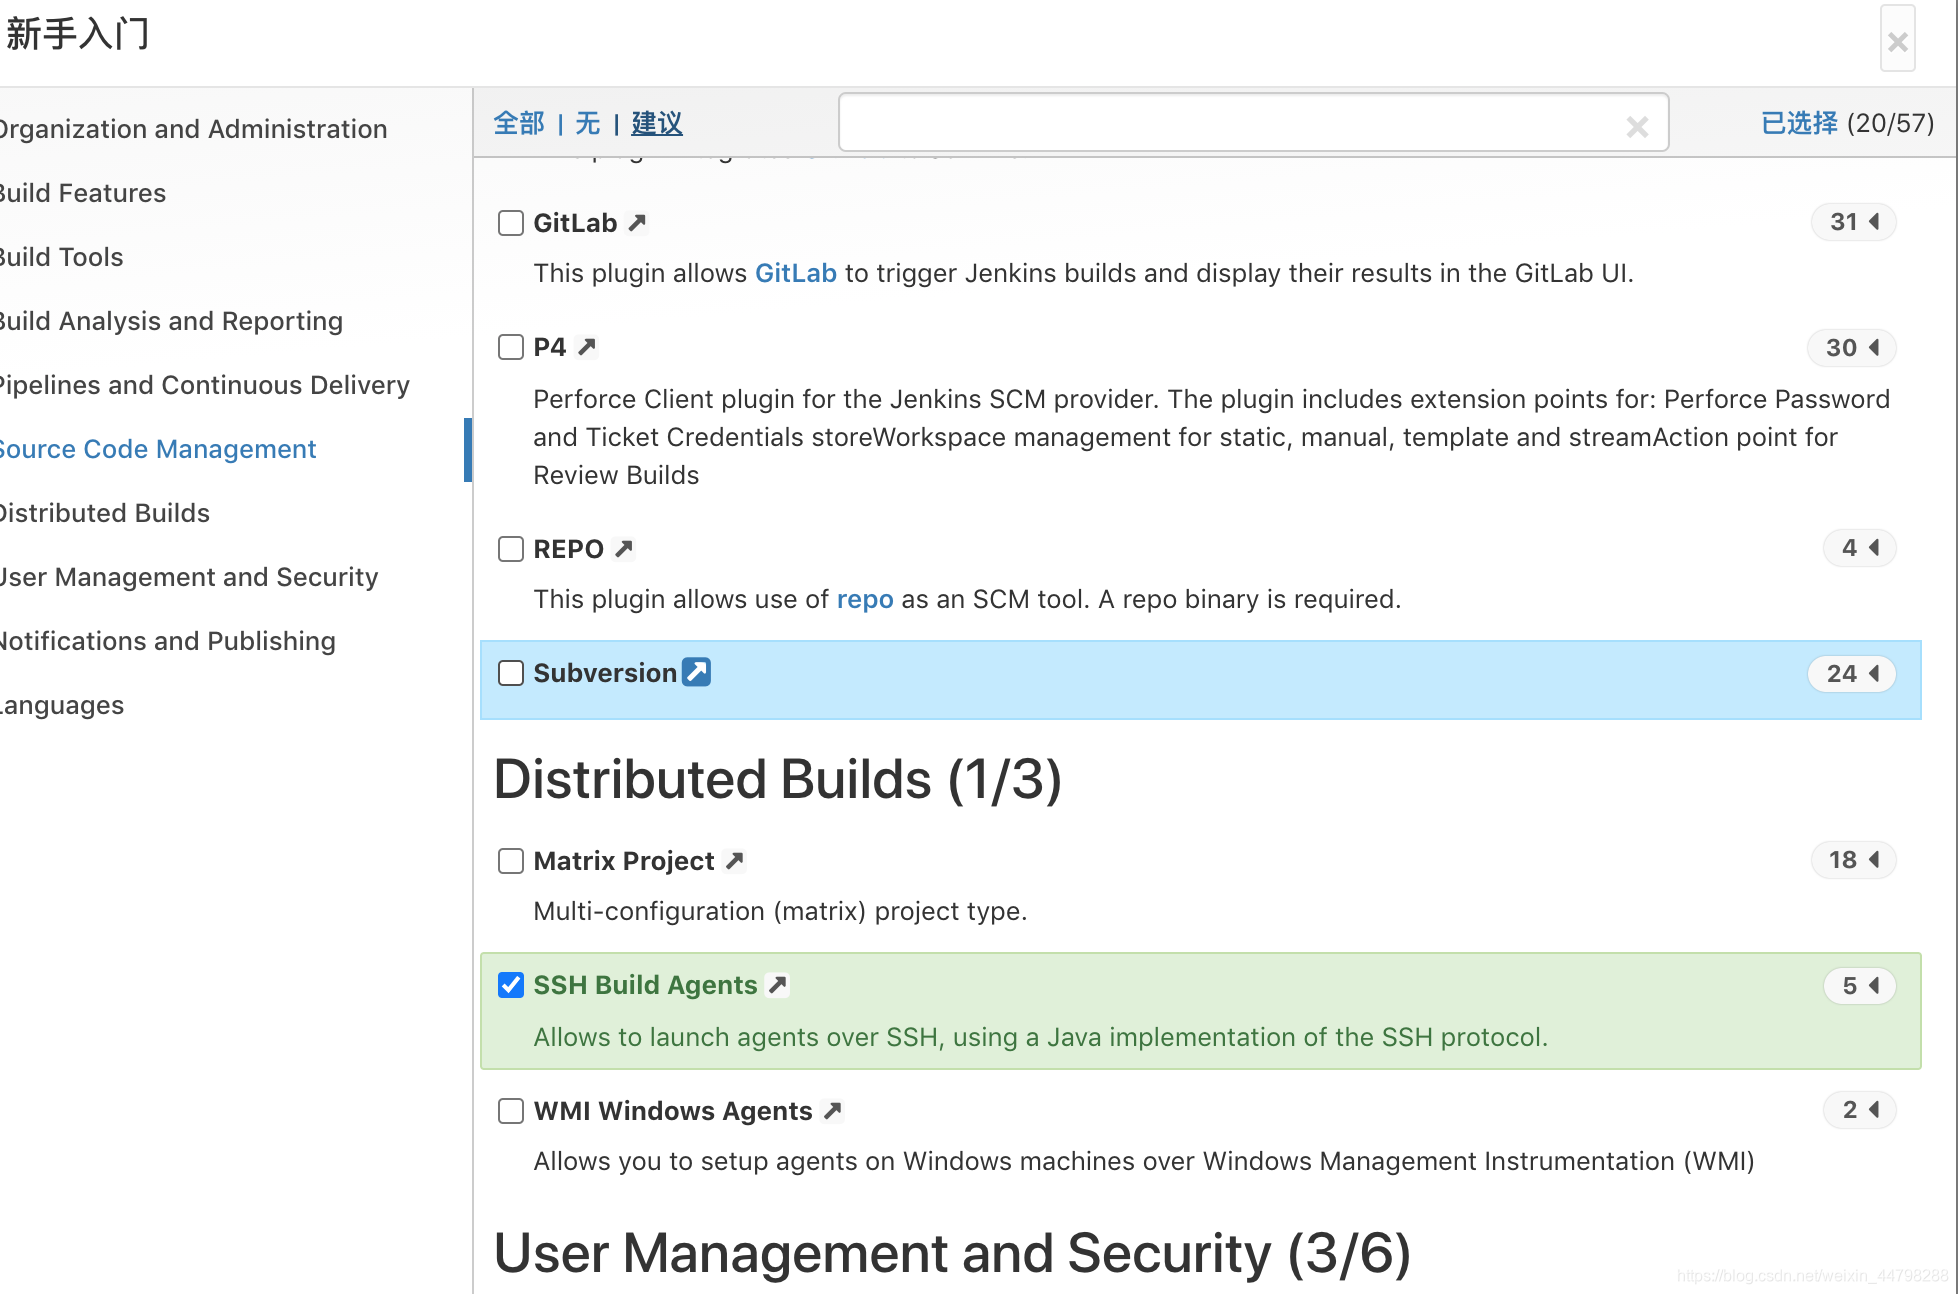The height and width of the screenshot is (1294, 1958).
Task: Click the SSH Build Agents plugin name
Action: (x=645, y=985)
